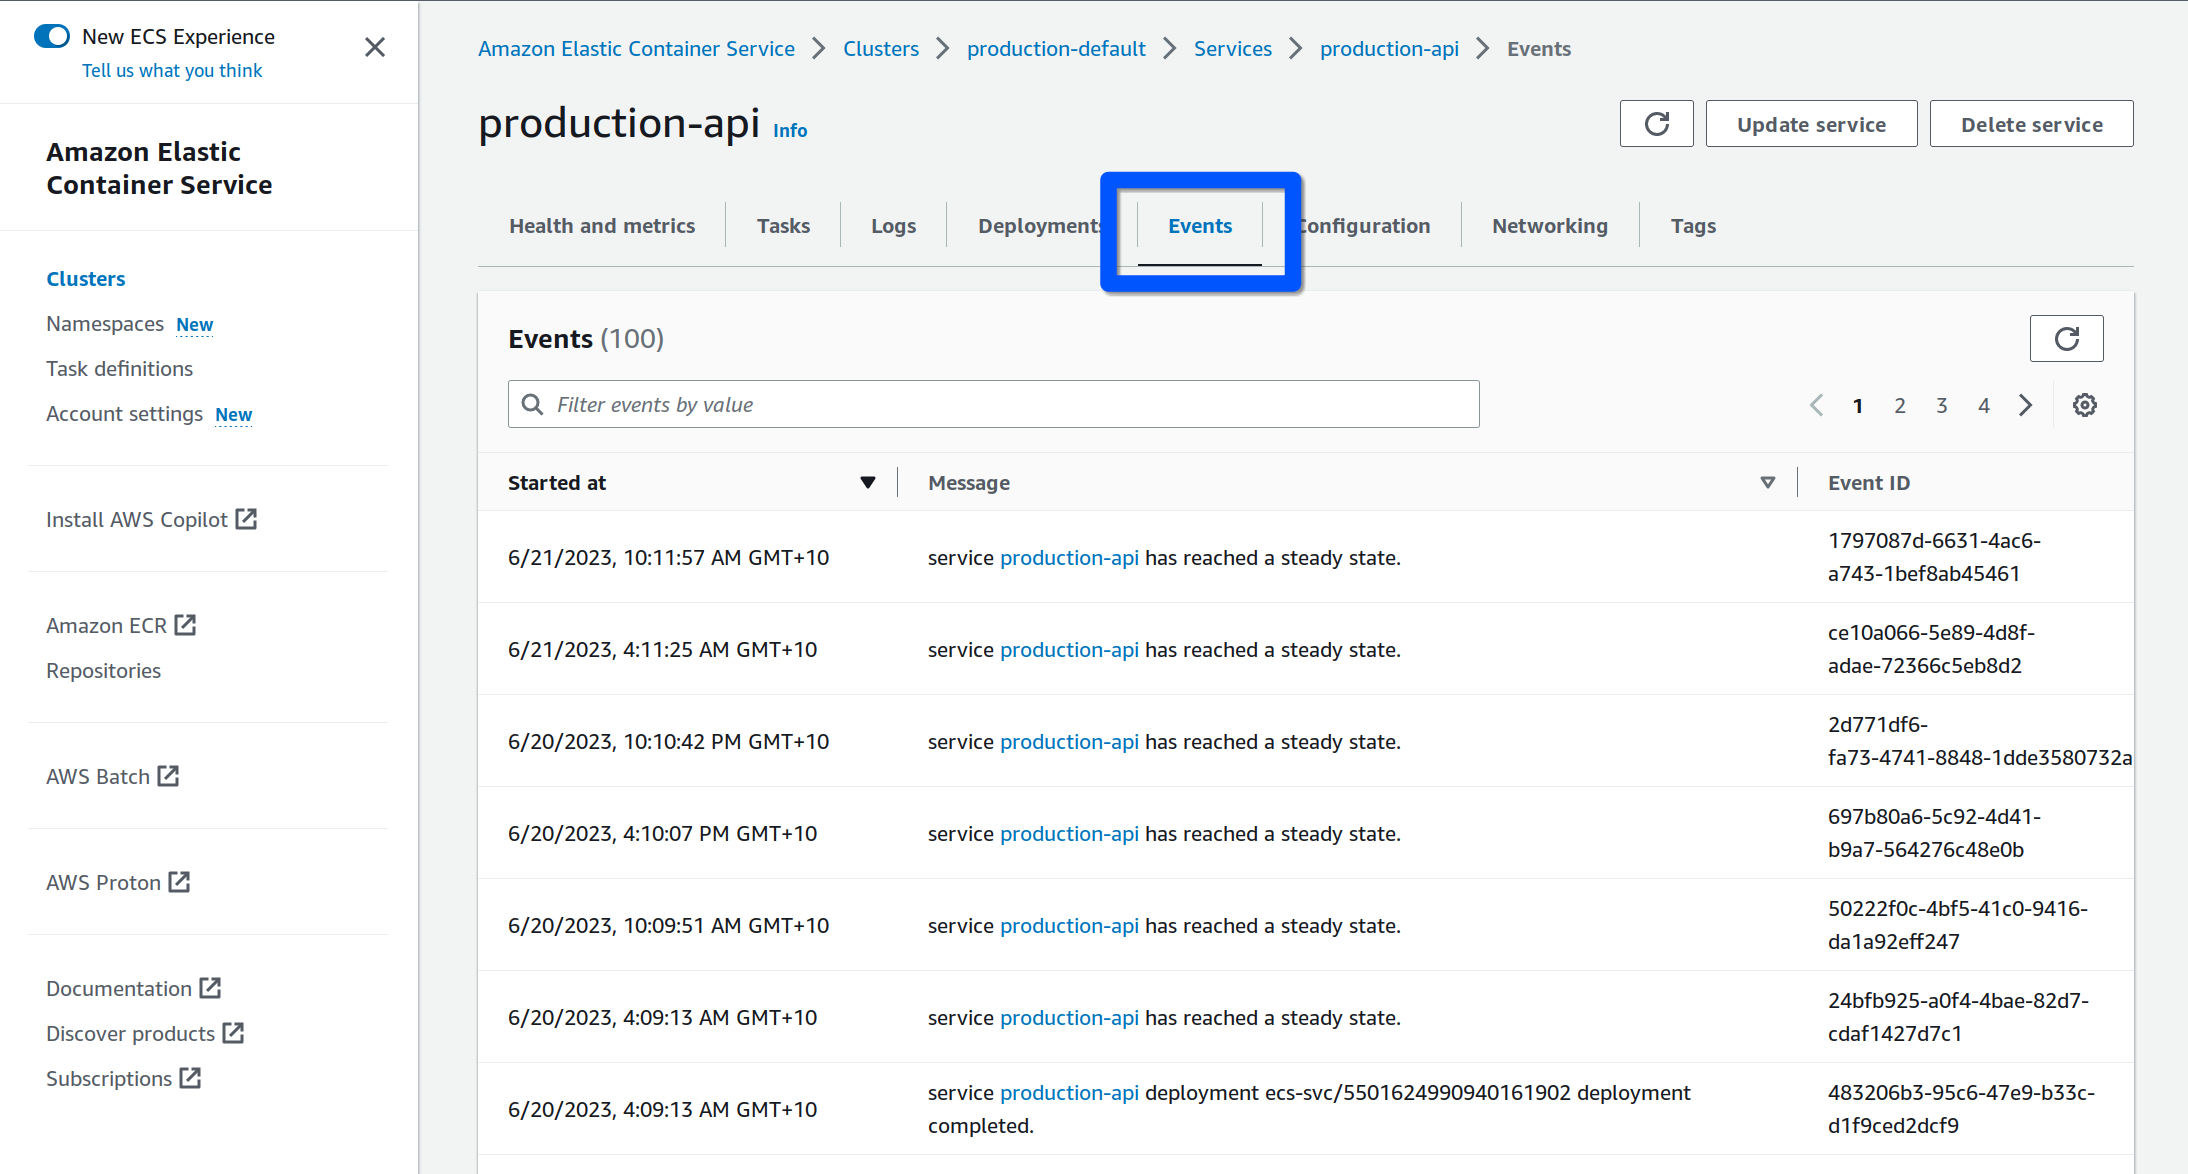Open Repositories in the sidebar
Screen dimensions: 2188x1174
pos(103,671)
